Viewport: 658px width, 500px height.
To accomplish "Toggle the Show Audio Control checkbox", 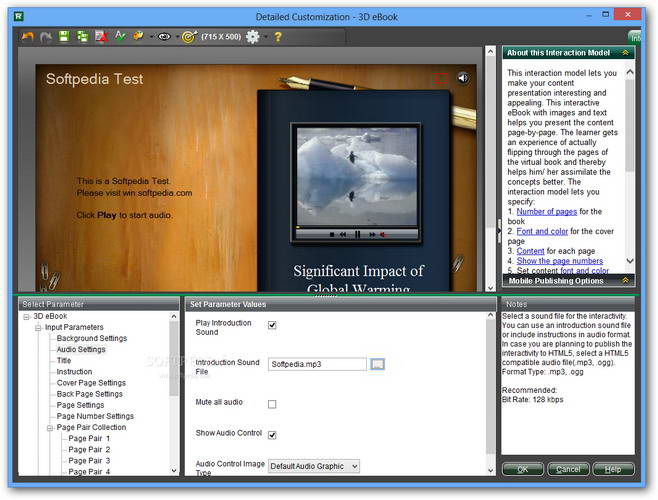I will 272,435.
